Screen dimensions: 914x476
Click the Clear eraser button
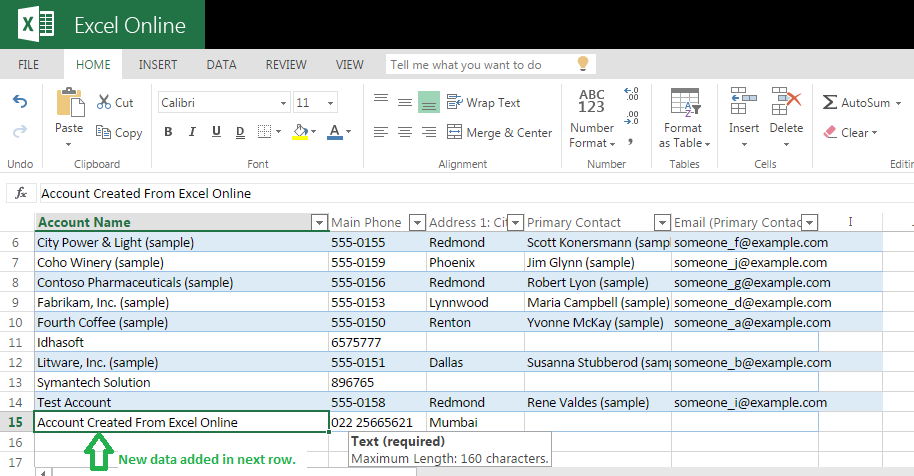[x=850, y=132]
